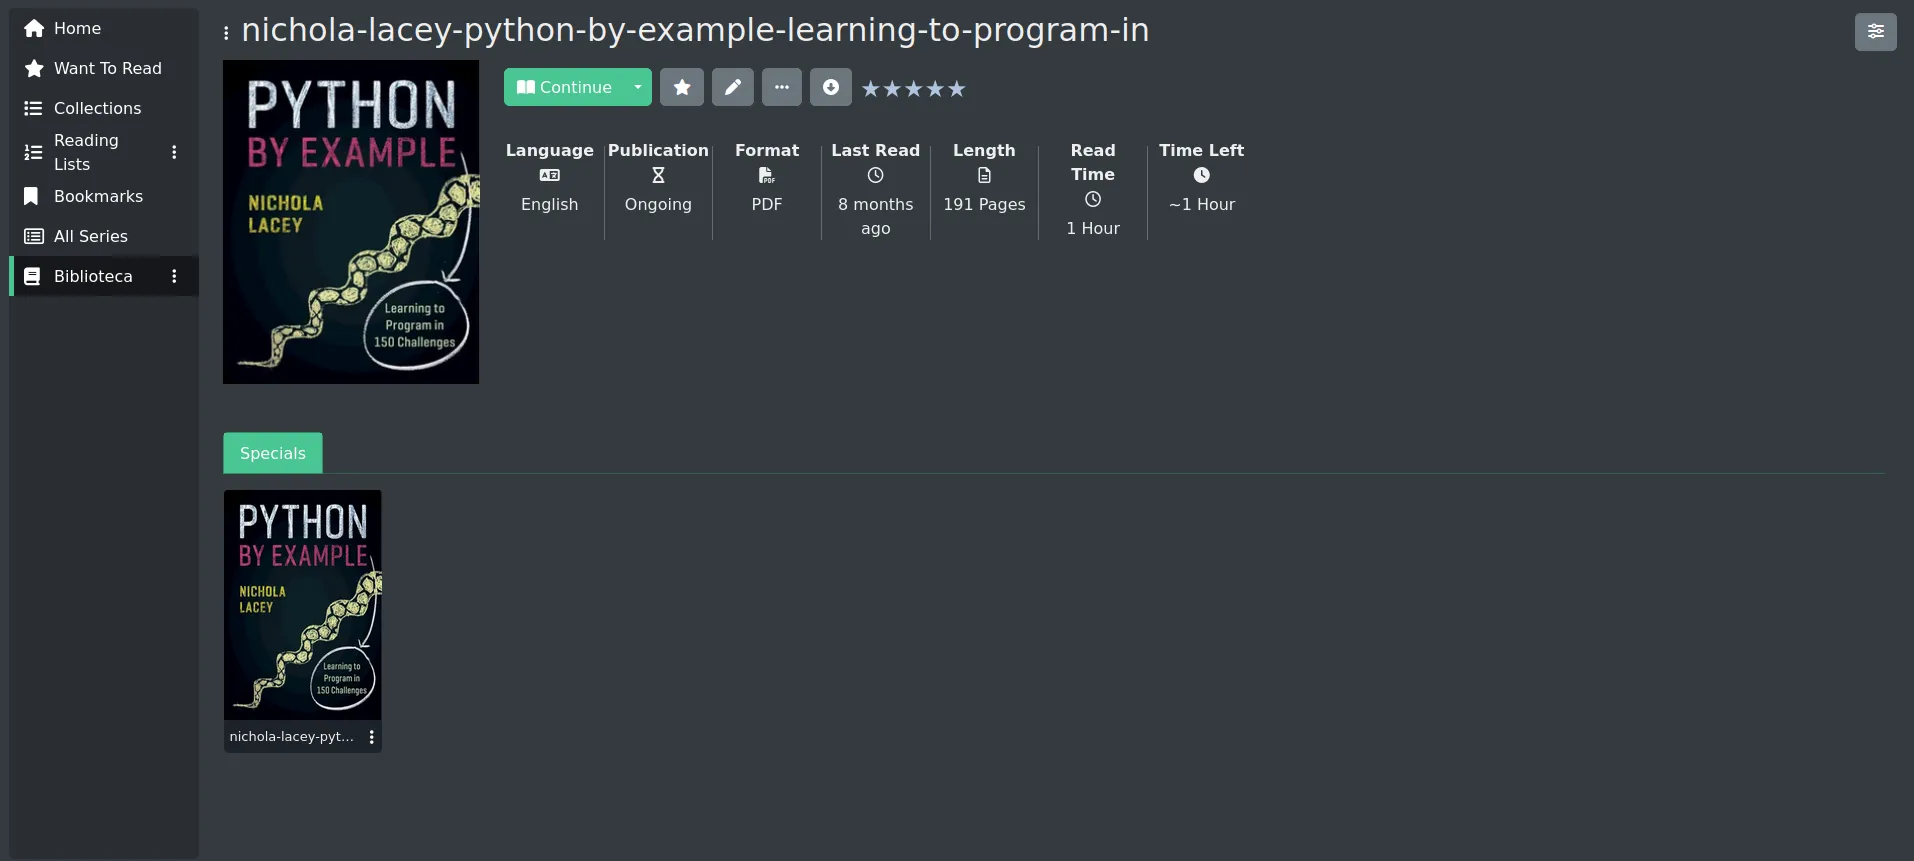Click the pencil edit button
Screen dimensions: 1914x861
[x=733, y=87]
